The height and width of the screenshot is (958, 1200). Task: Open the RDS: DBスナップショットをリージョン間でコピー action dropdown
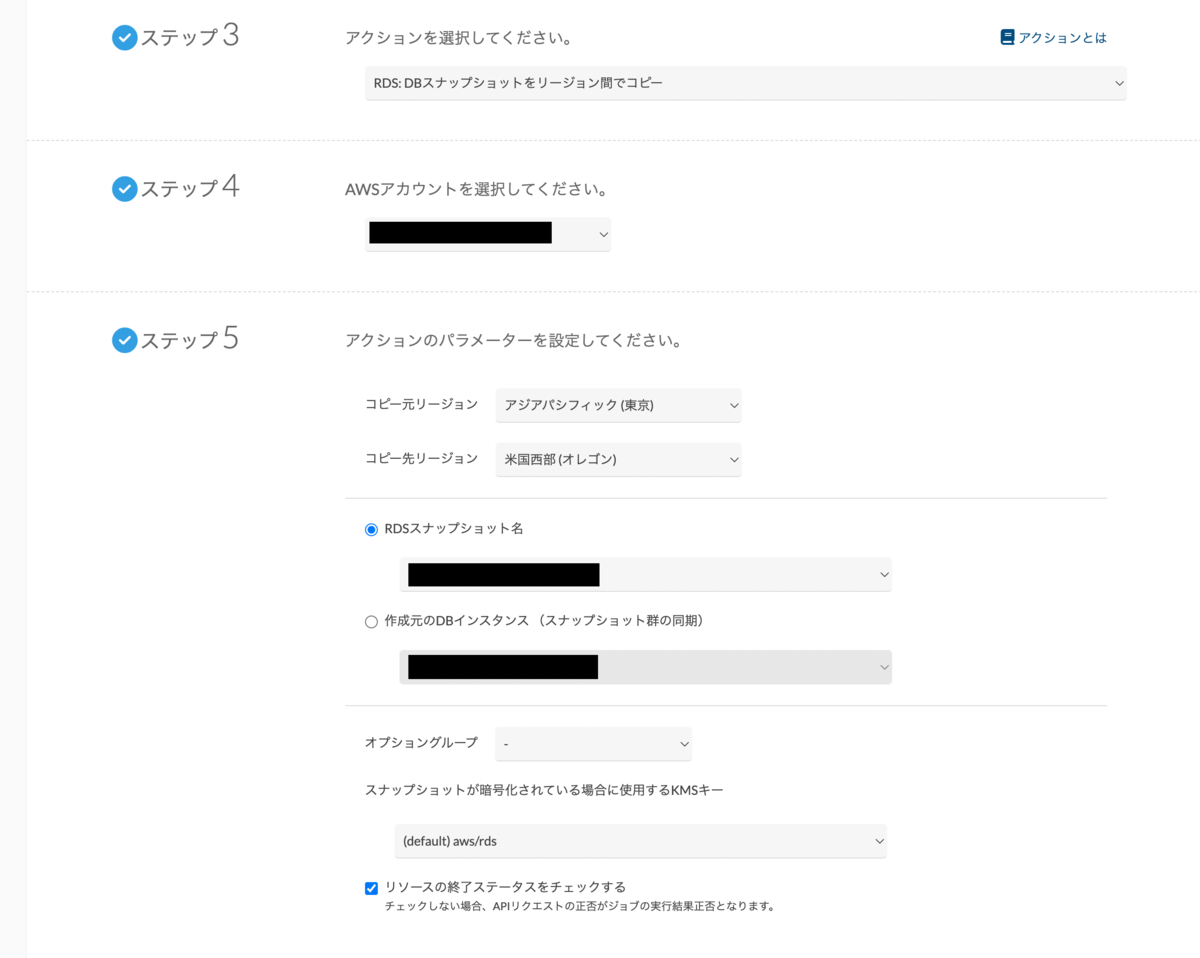[x=745, y=83]
